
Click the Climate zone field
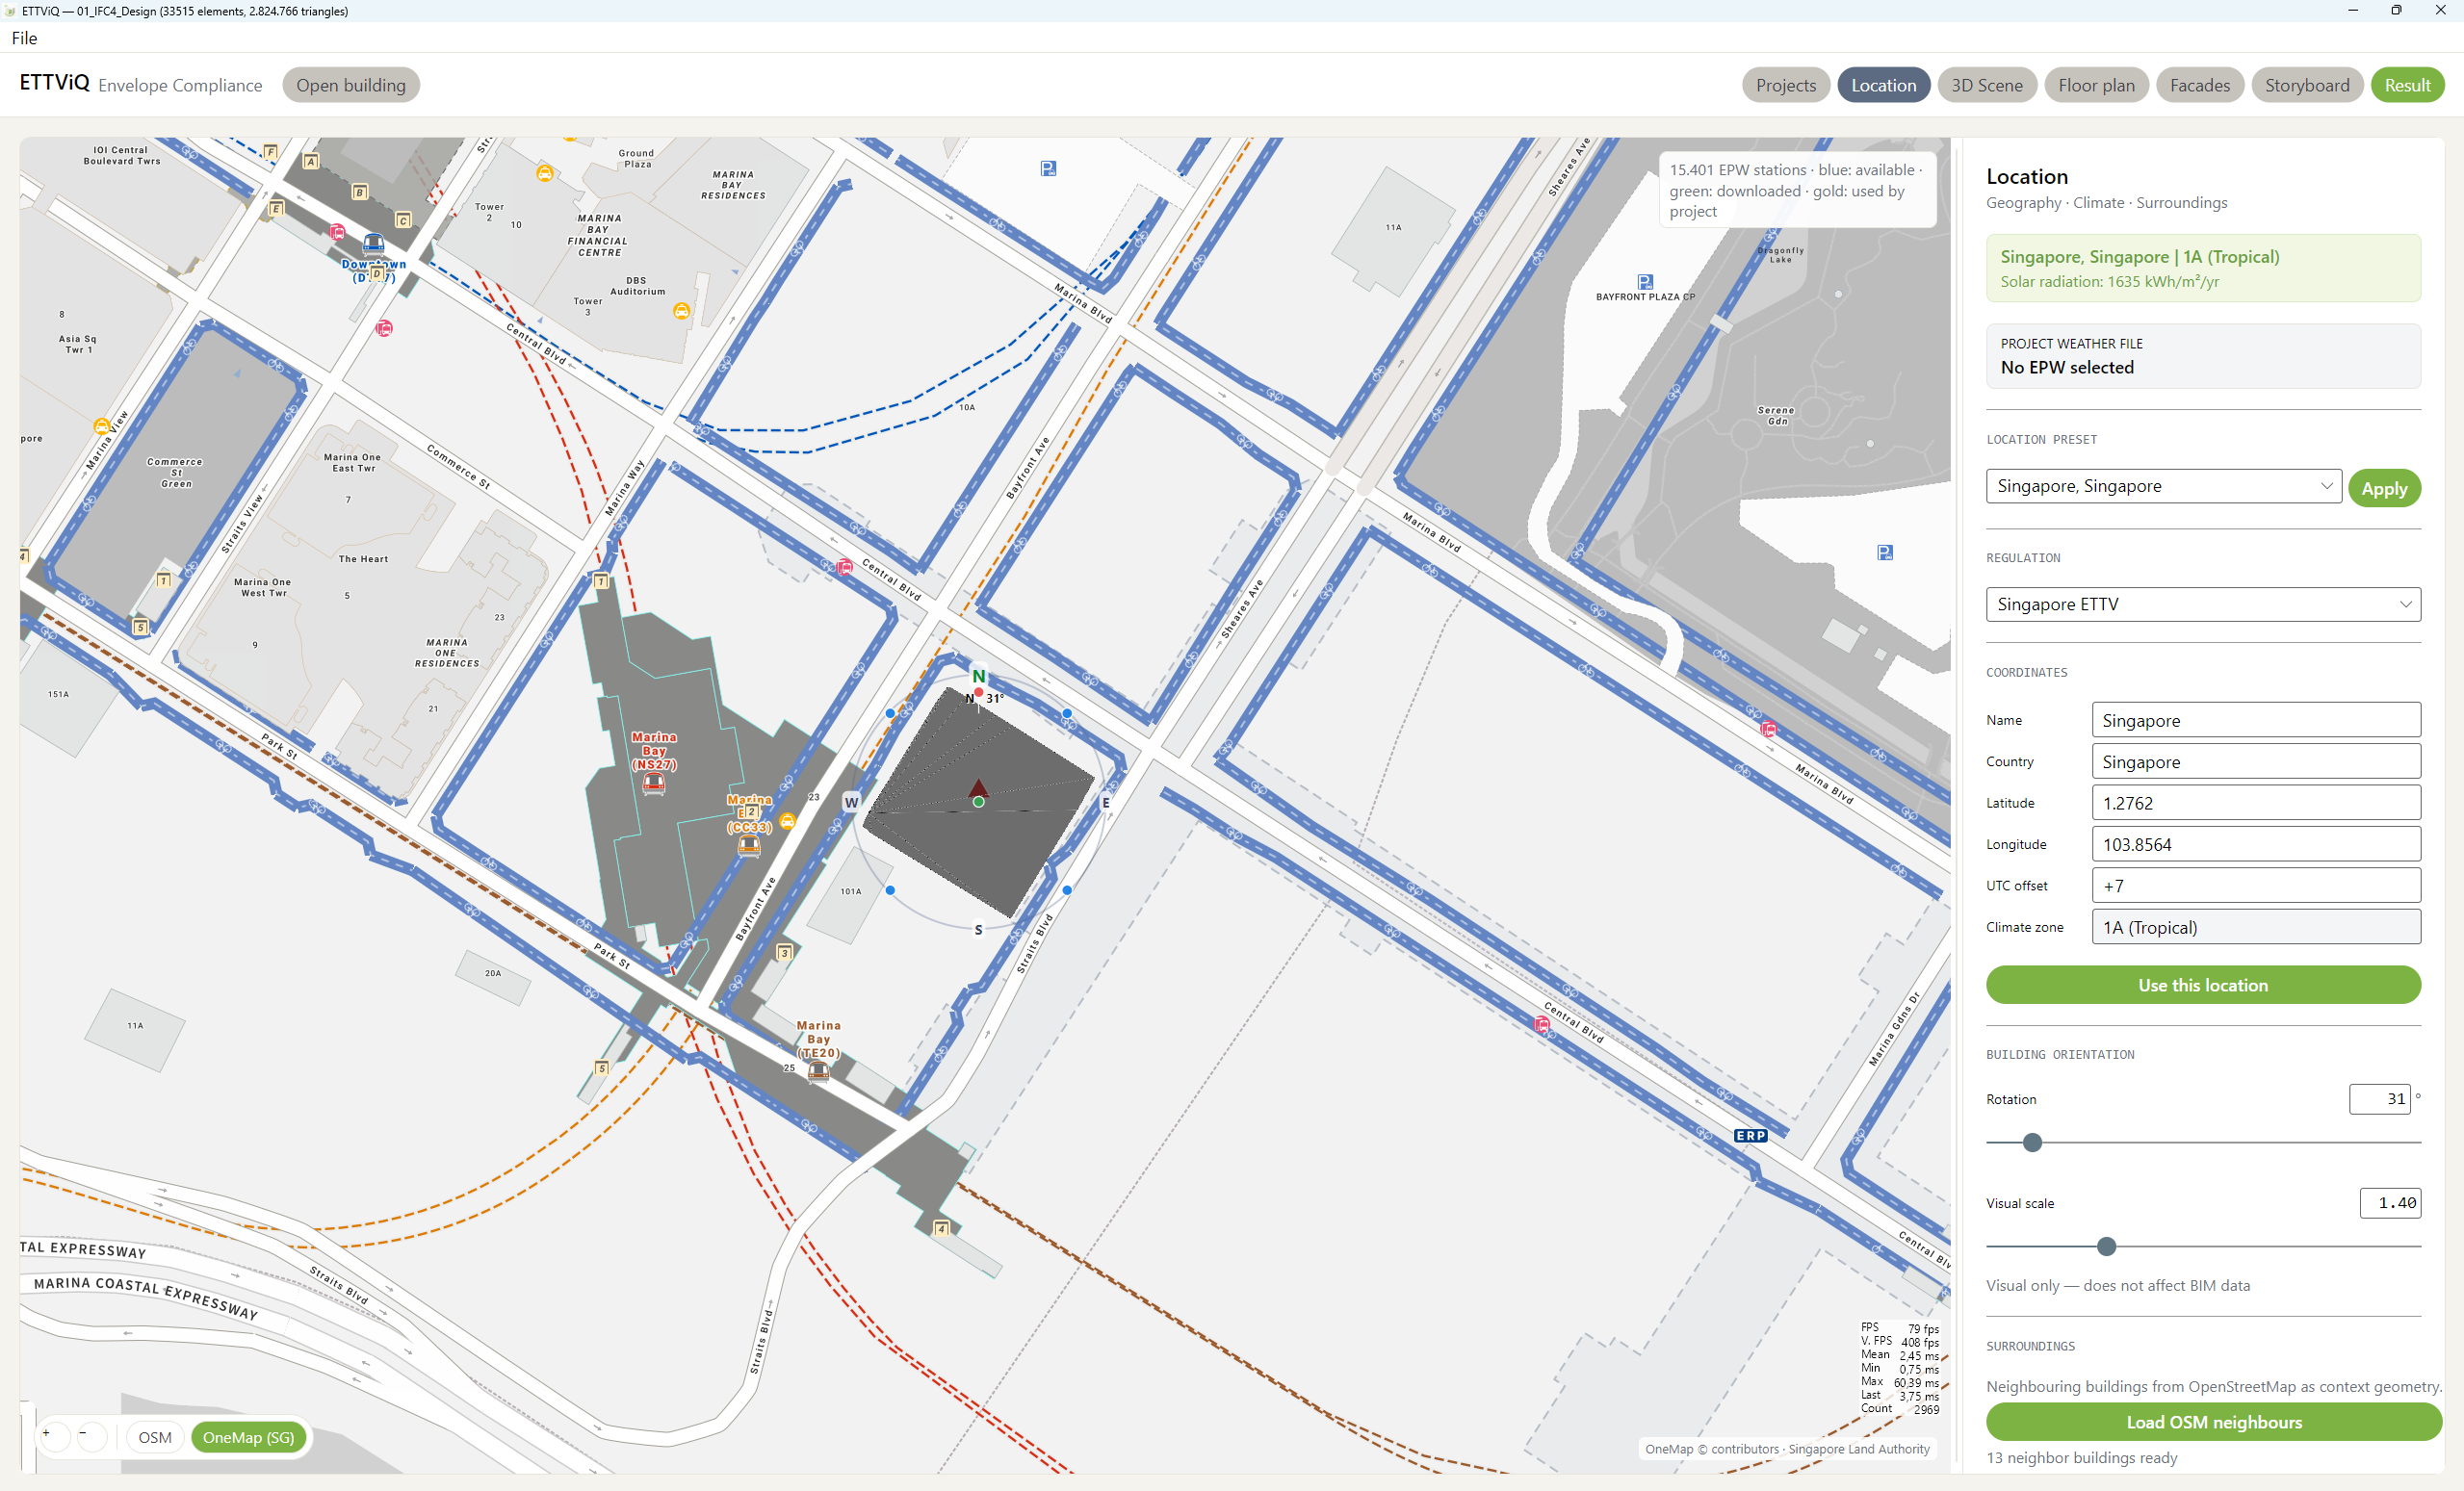[x=2256, y=927]
